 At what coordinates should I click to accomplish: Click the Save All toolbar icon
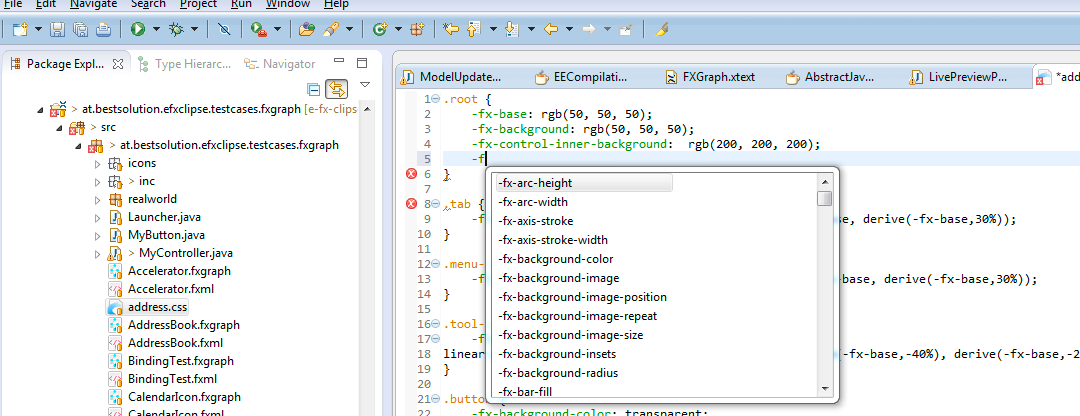(80, 30)
